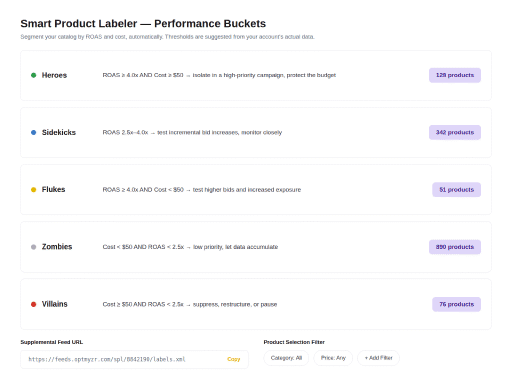Open the 51 products badge for Flukes
Viewport: 512px width, 384px height.
pos(456,190)
